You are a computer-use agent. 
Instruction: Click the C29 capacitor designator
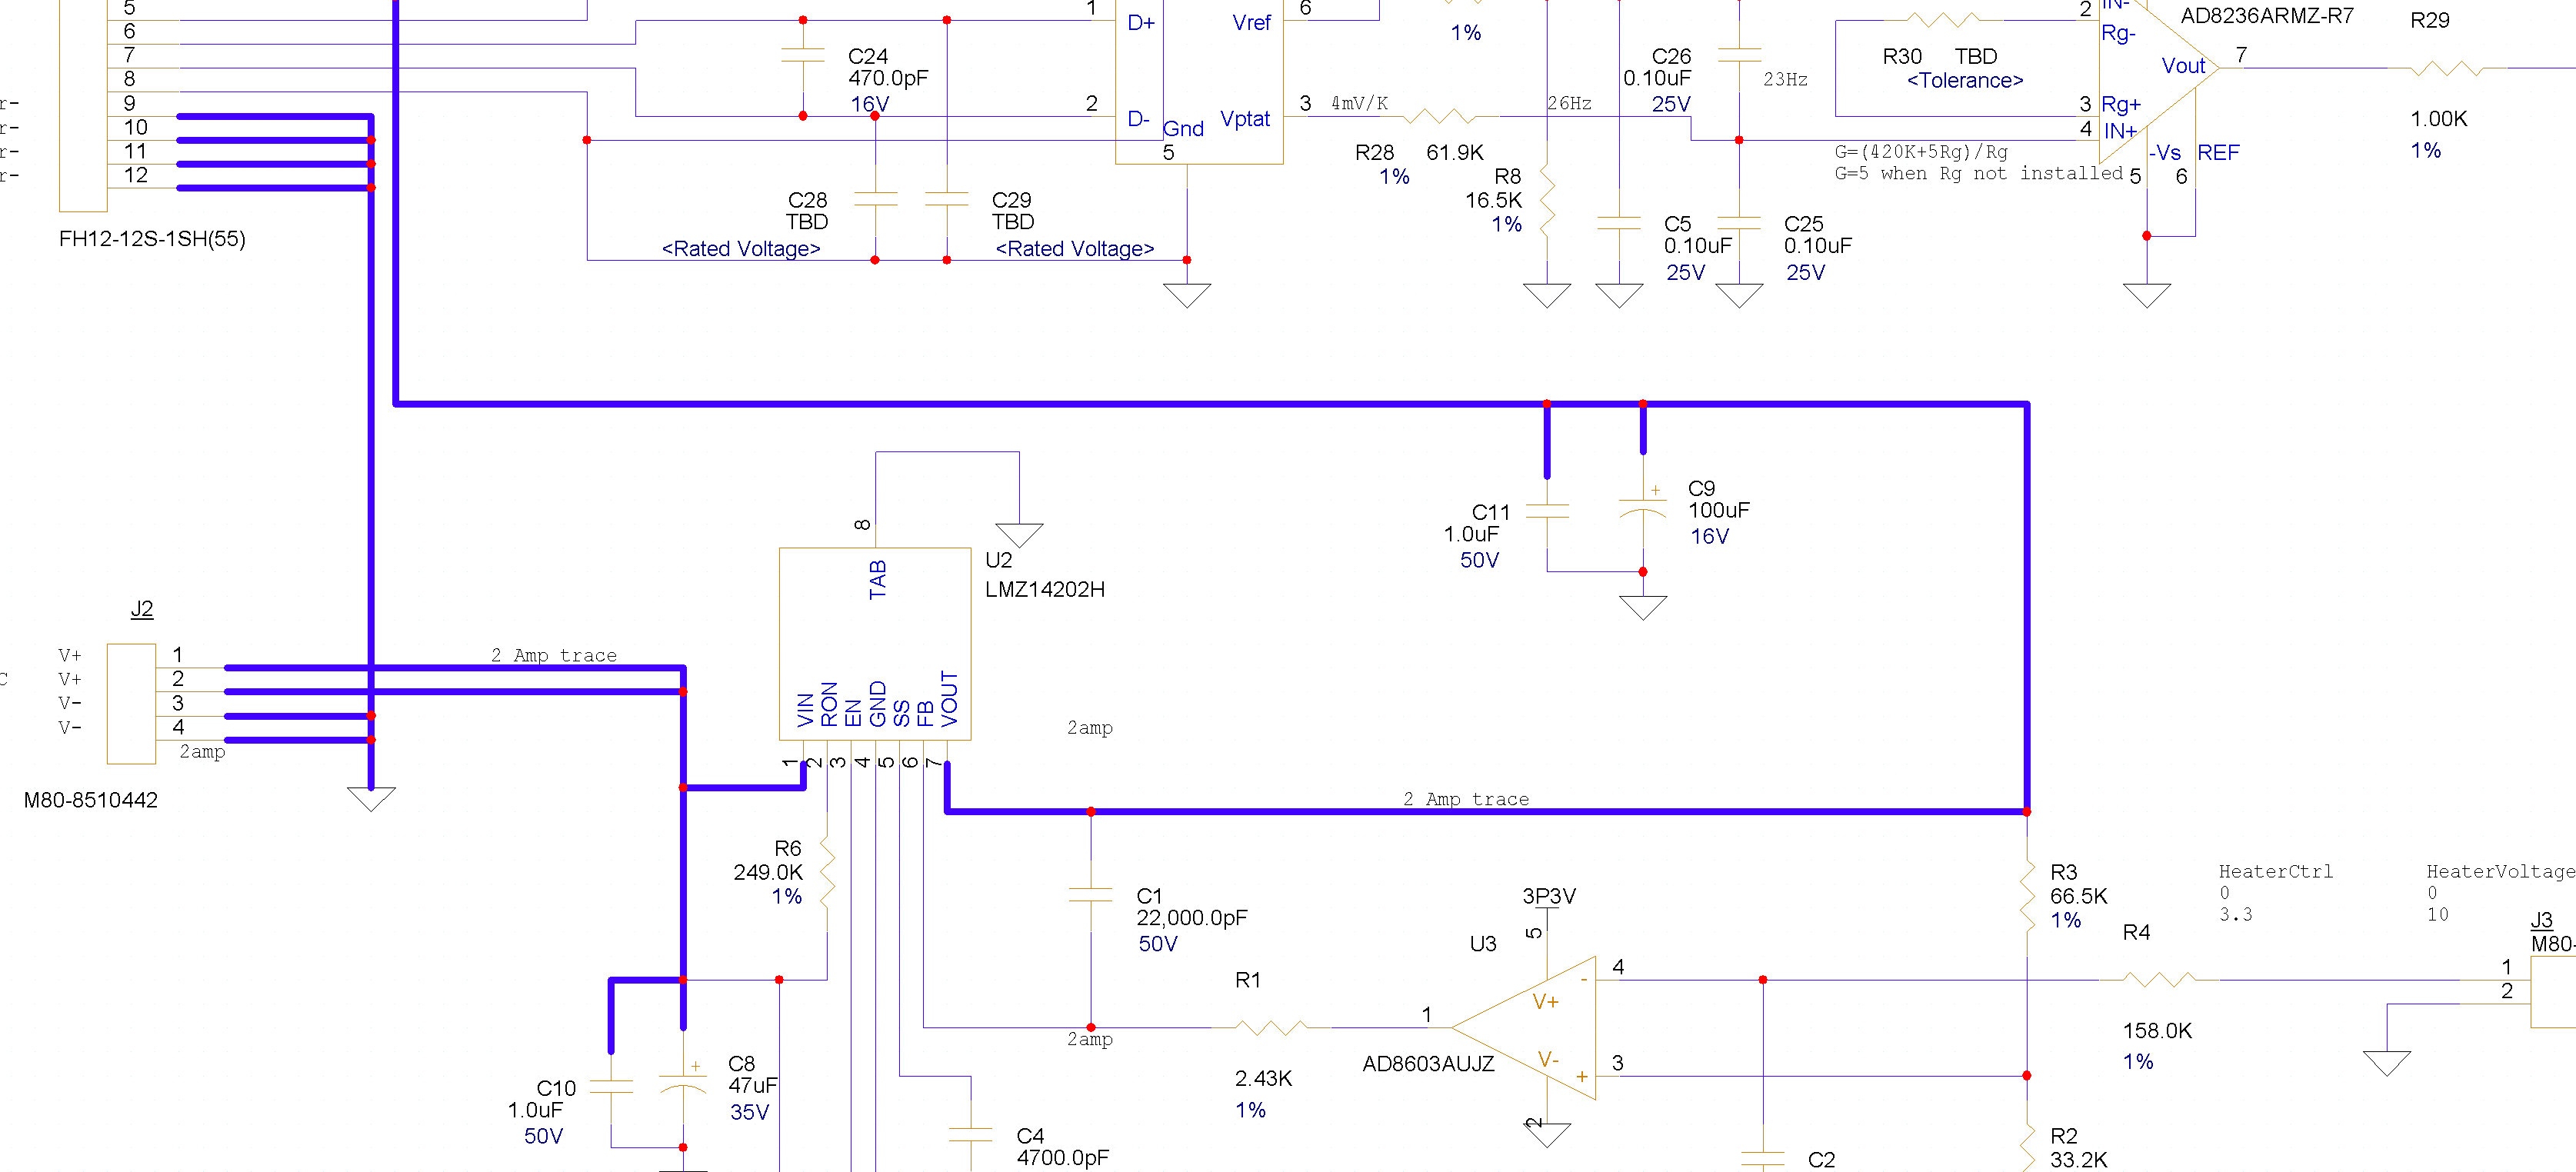tap(1011, 200)
